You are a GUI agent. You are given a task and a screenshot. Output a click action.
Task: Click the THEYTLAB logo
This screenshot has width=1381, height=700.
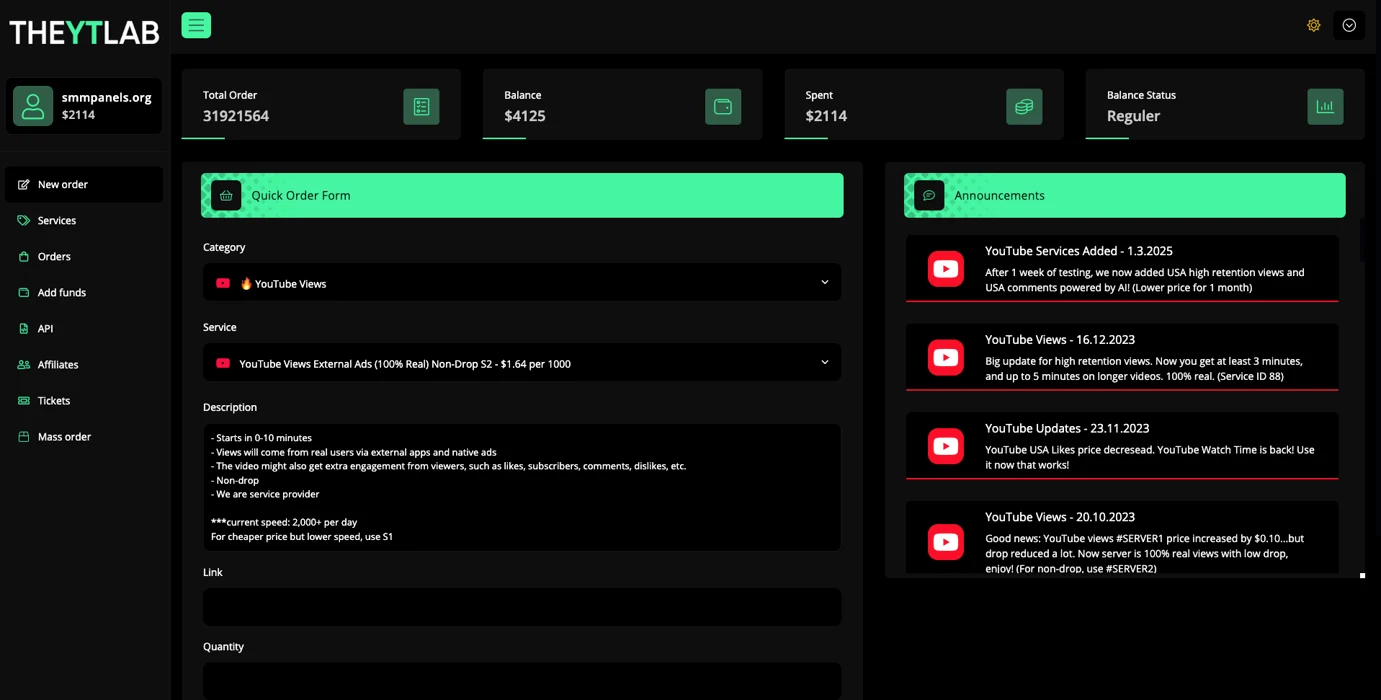click(84, 33)
